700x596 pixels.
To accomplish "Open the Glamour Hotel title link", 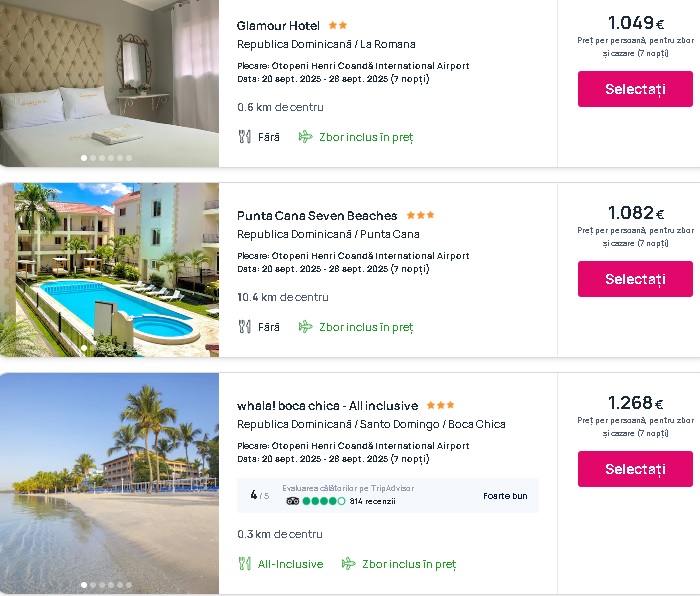I will click(x=278, y=26).
